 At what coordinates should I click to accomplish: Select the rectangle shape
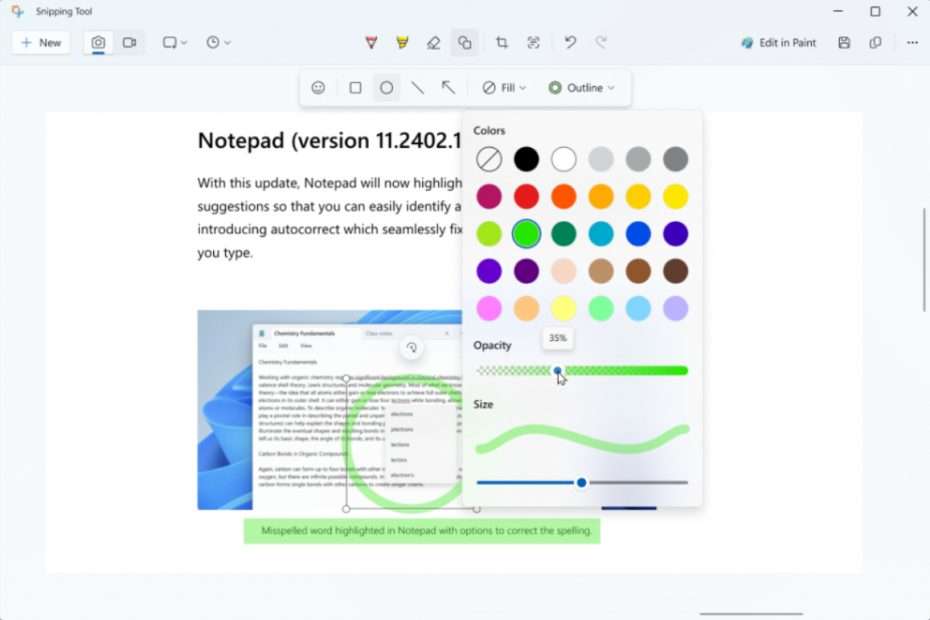pos(354,87)
